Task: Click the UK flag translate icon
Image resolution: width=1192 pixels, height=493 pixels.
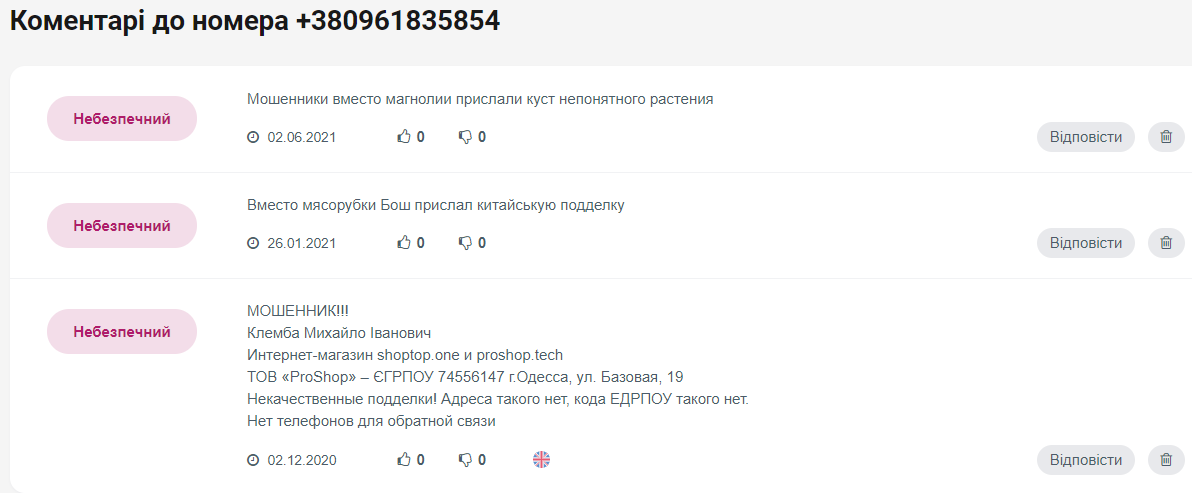Action: 541,460
